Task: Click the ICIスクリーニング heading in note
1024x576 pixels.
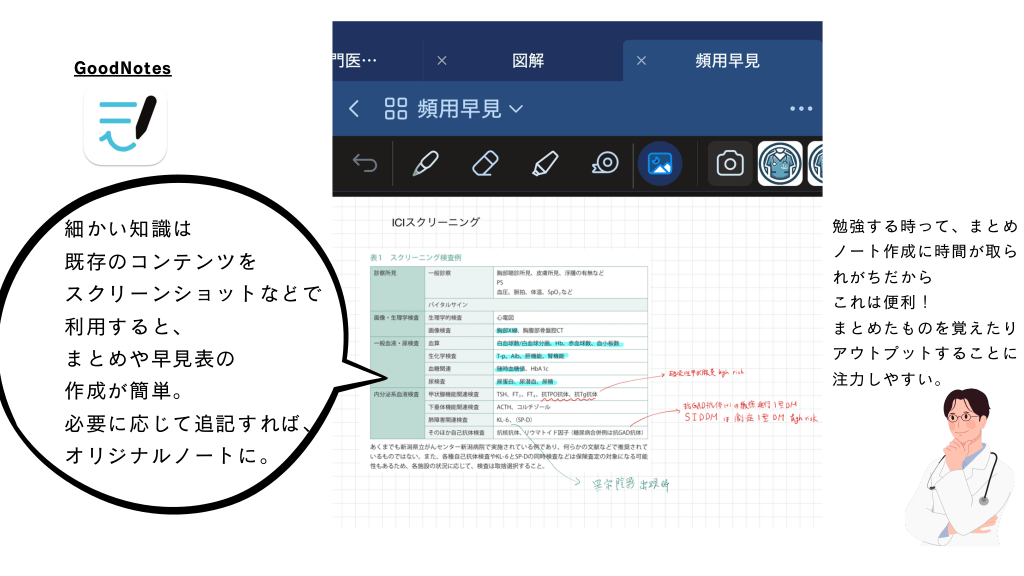Action: pos(436,222)
